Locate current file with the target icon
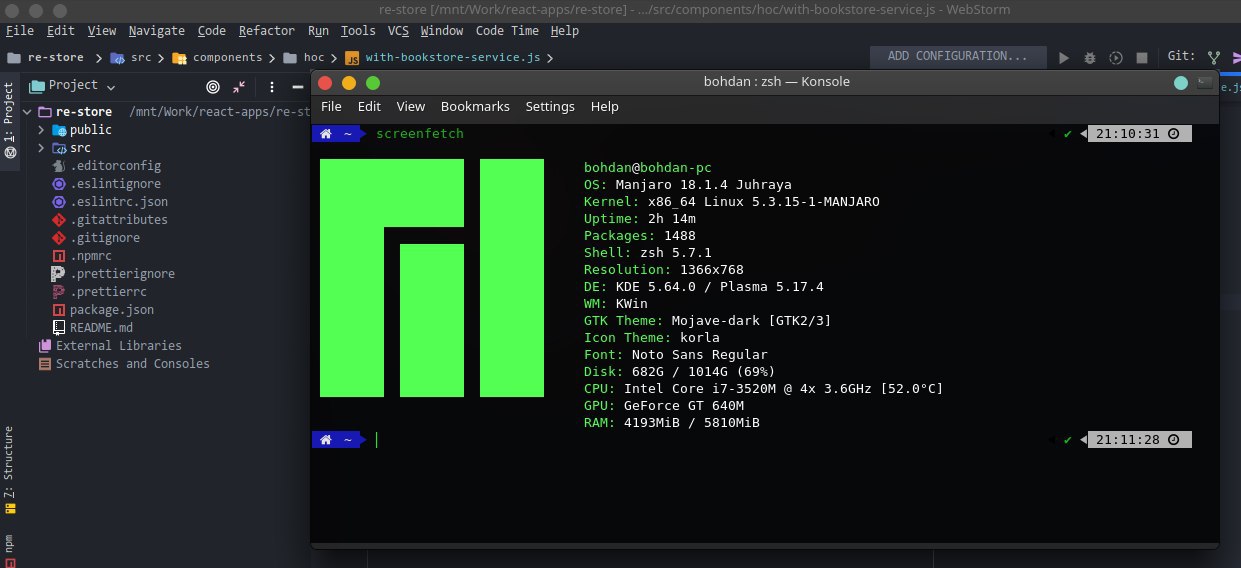The height and width of the screenshot is (568, 1241). pos(212,86)
